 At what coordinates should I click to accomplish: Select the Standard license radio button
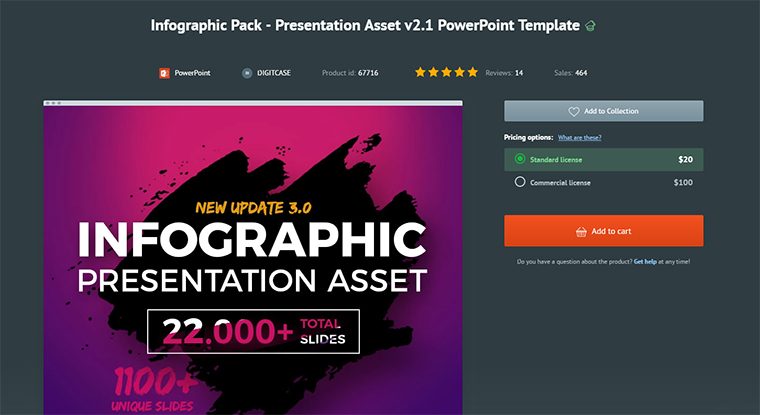point(520,159)
